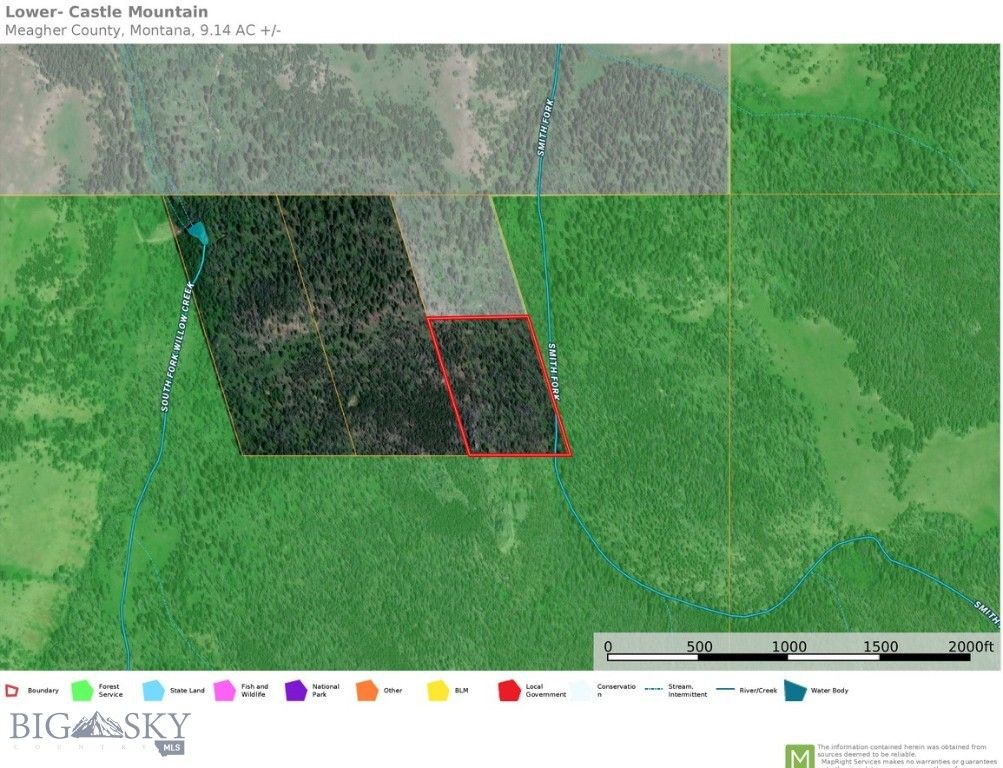The image size is (1003, 768).
Task: Click the Conservation legend swatch
Action: tap(579, 690)
